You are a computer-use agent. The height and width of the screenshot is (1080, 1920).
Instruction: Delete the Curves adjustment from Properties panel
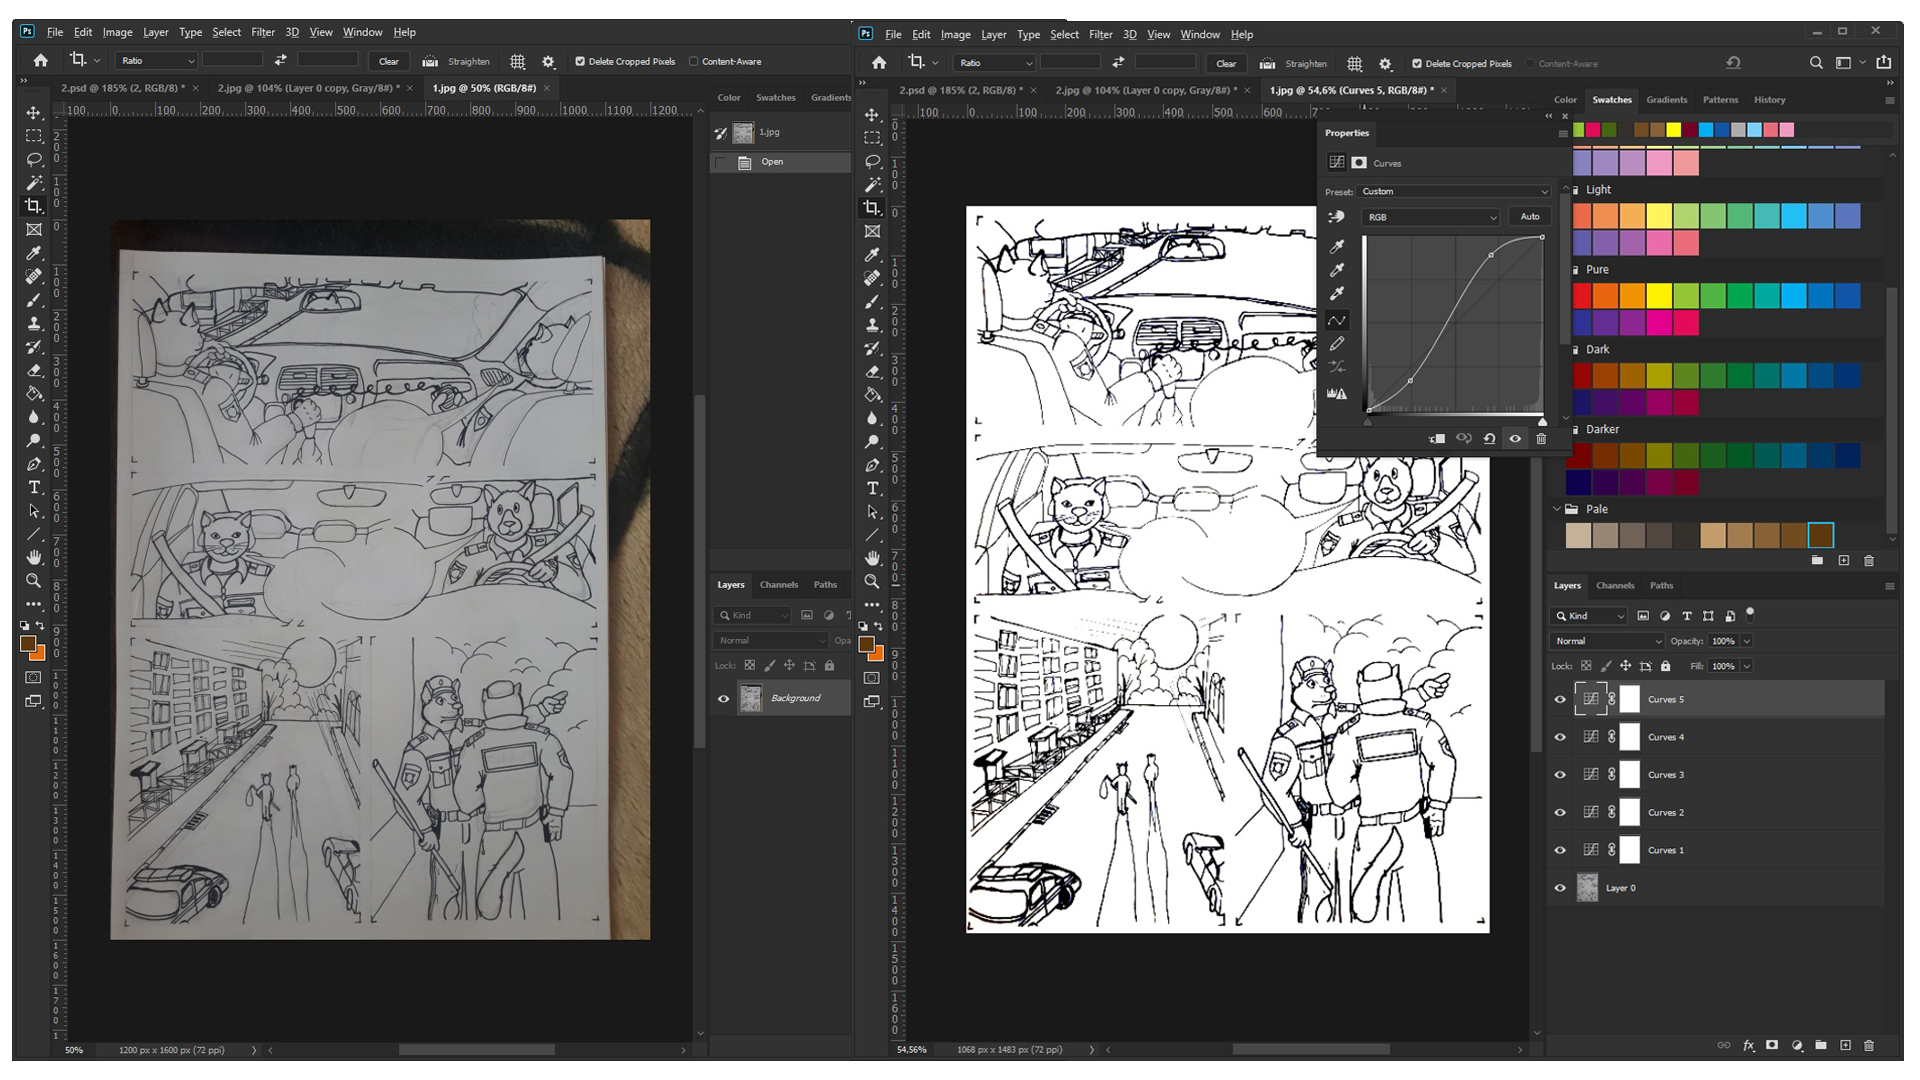(x=1541, y=439)
